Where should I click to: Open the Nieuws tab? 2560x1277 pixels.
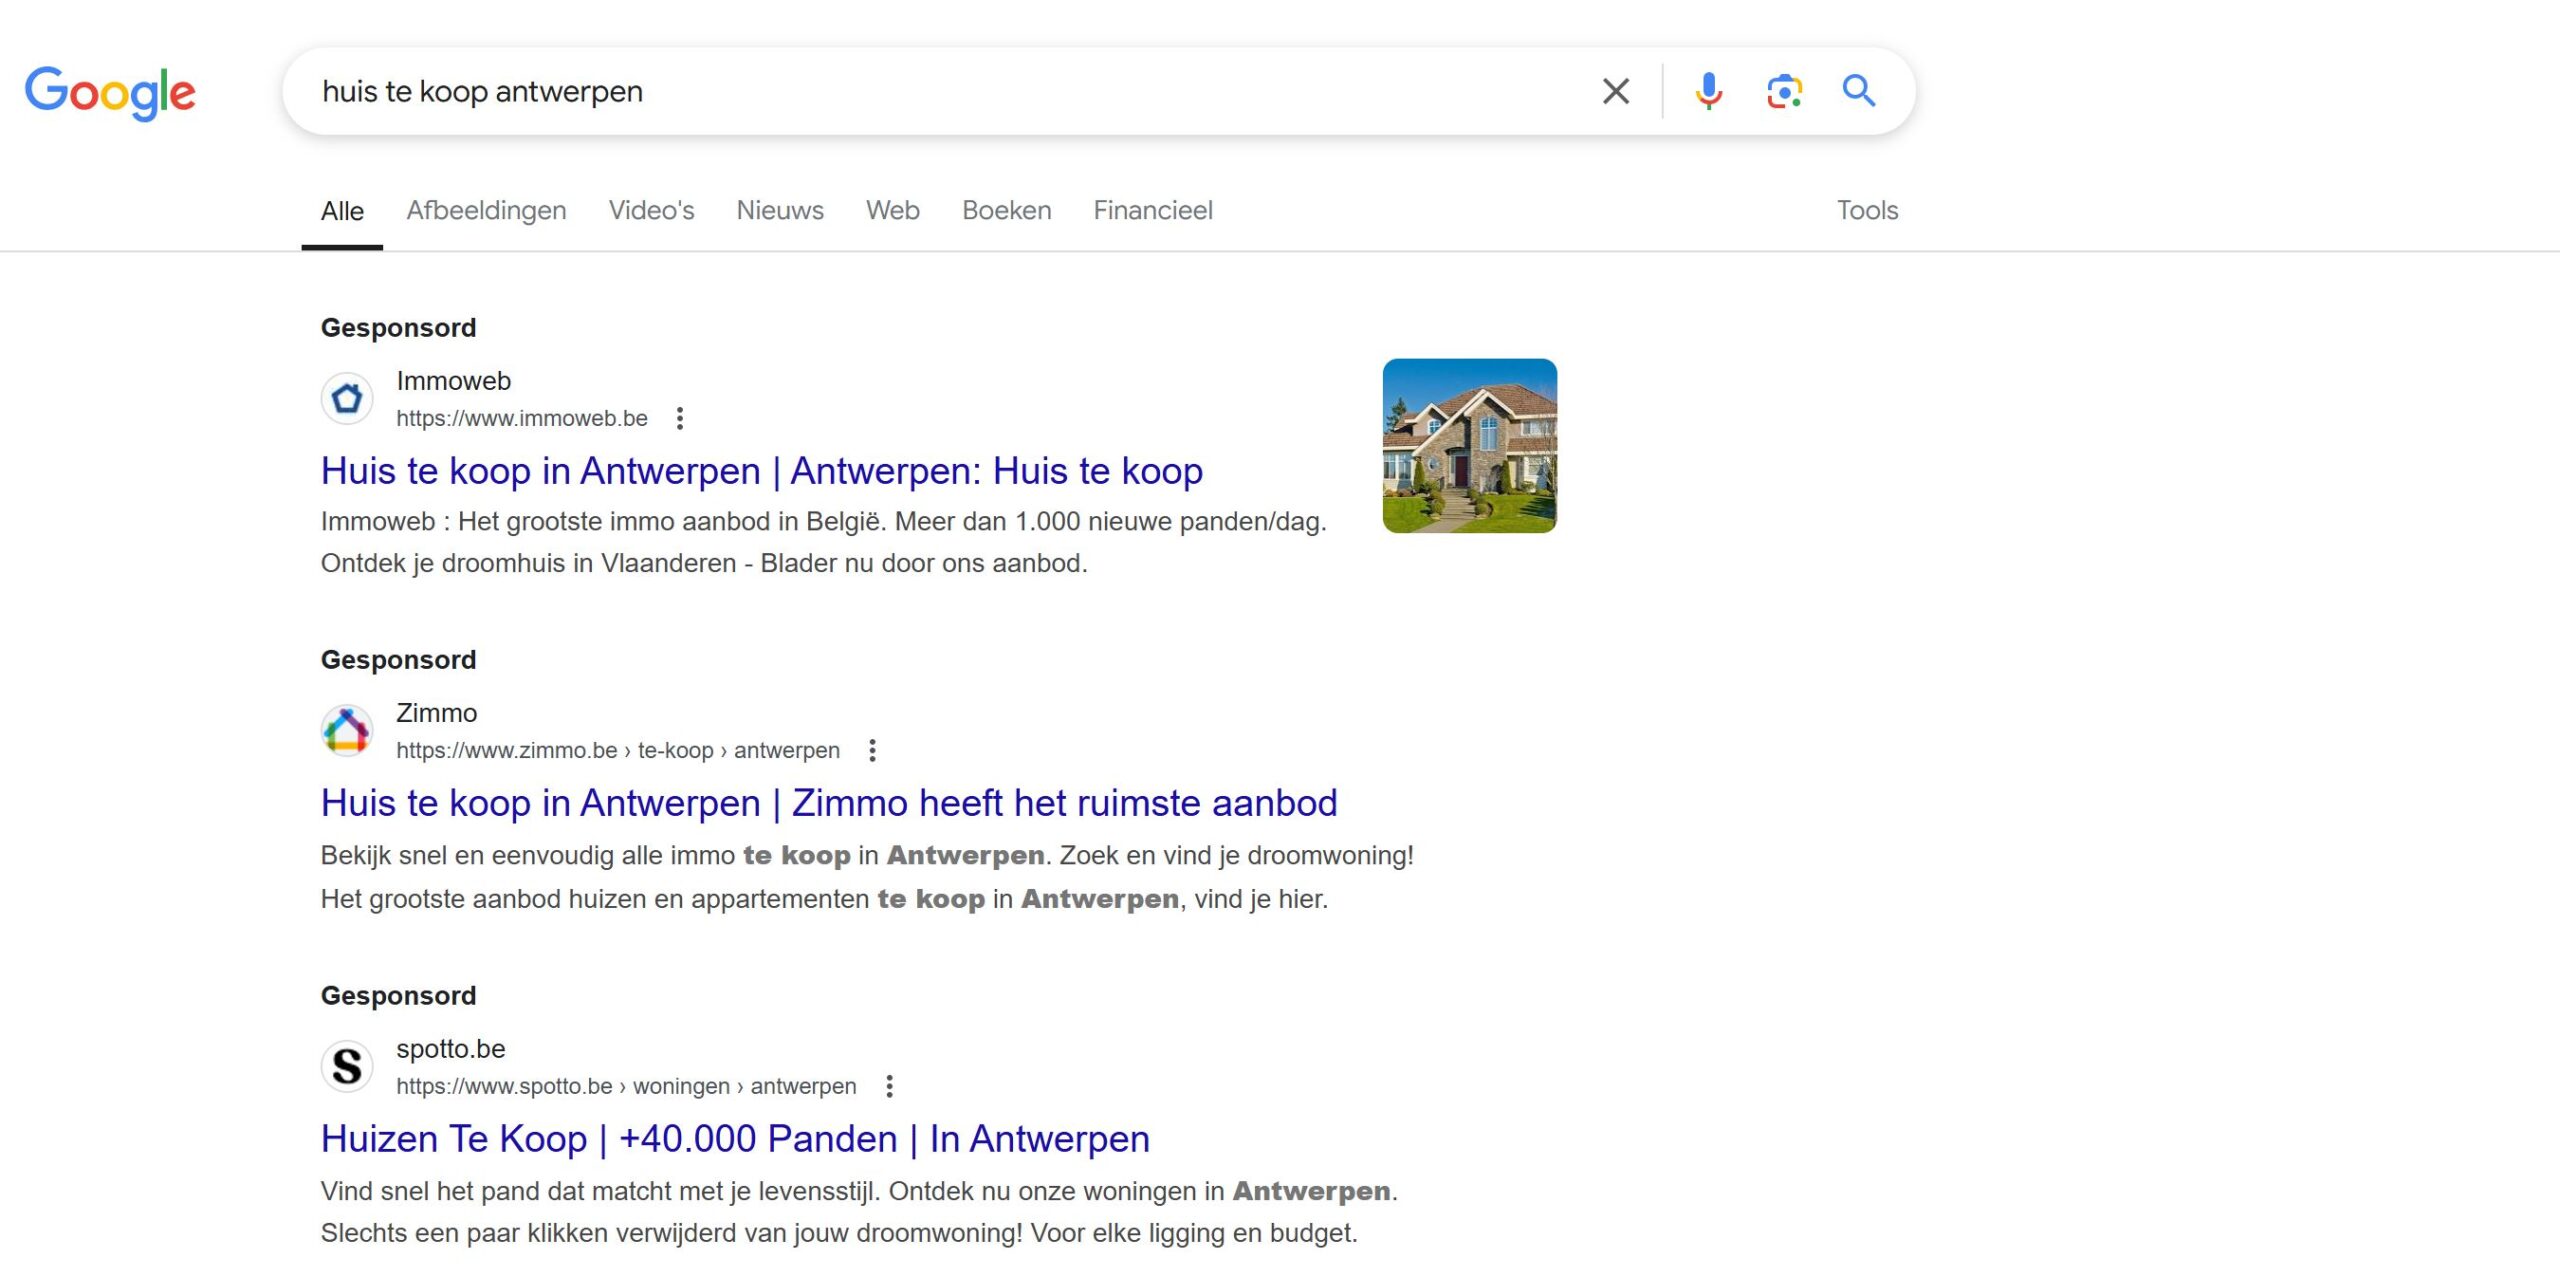click(x=780, y=211)
